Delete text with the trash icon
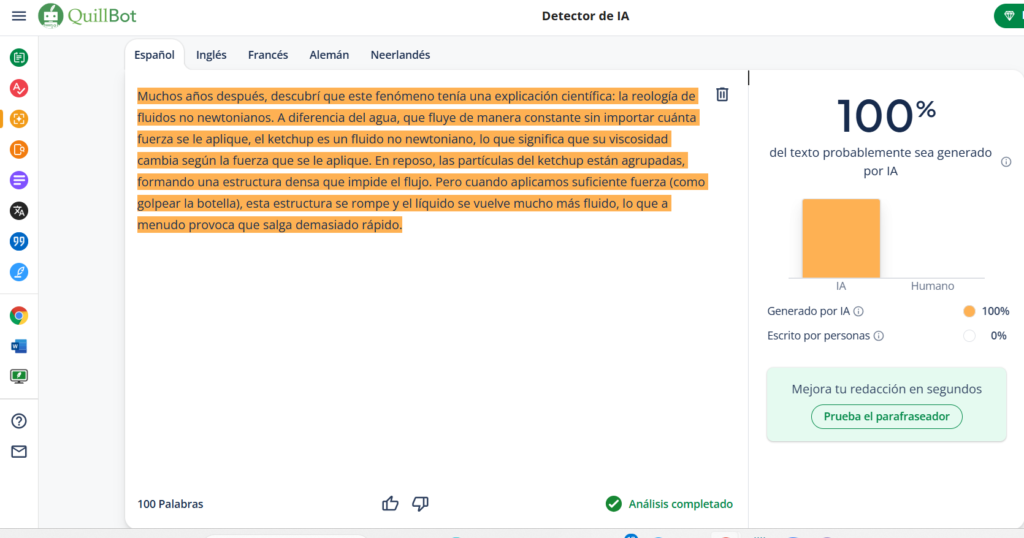 point(722,95)
